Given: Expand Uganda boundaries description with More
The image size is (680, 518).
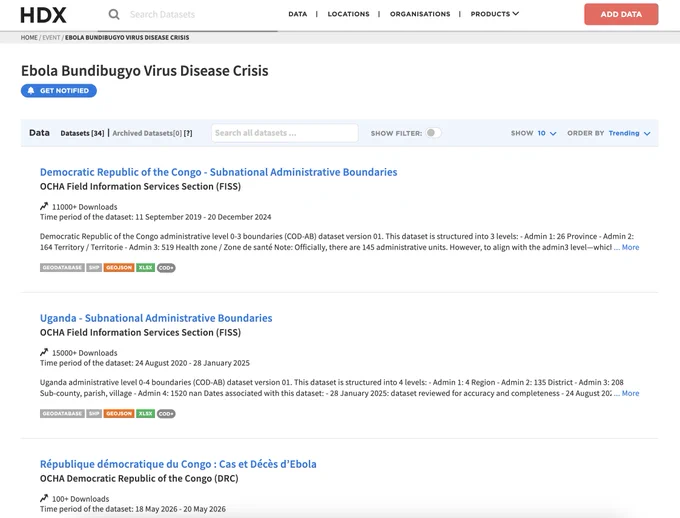Looking at the screenshot, I should coord(630,393).
